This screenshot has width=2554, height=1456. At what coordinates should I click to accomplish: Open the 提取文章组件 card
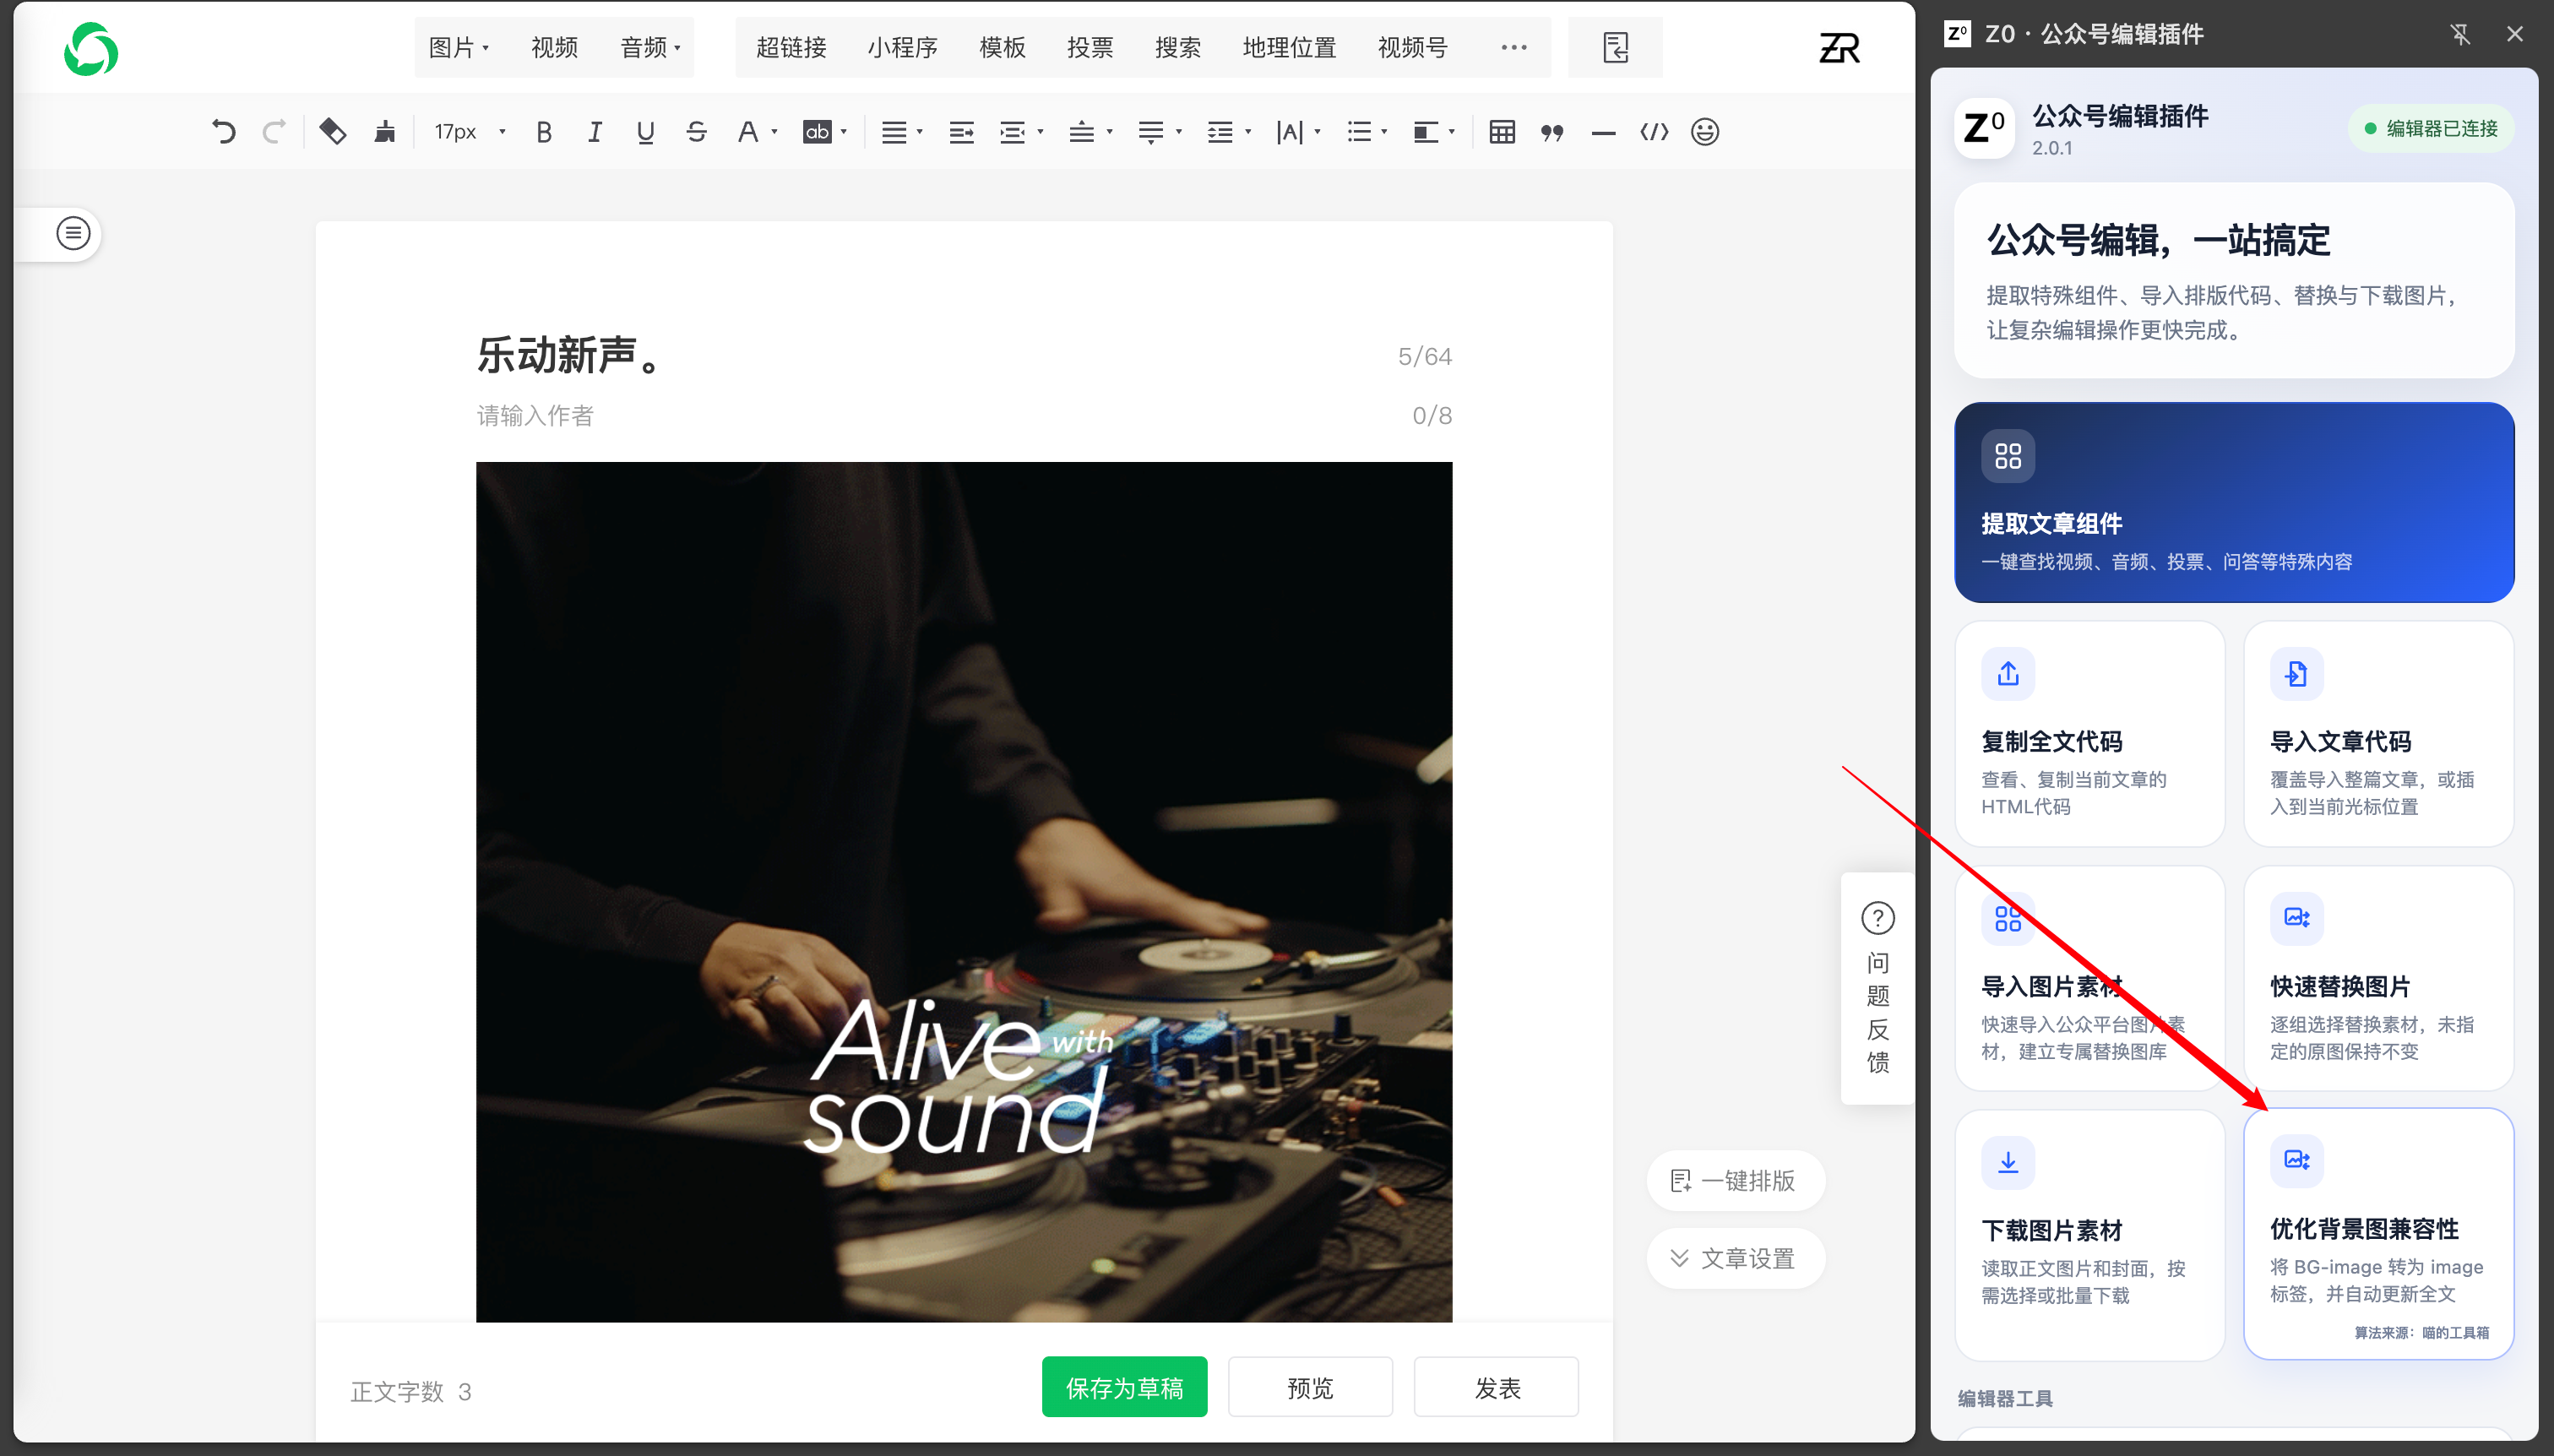click(x=2234, y=502)
